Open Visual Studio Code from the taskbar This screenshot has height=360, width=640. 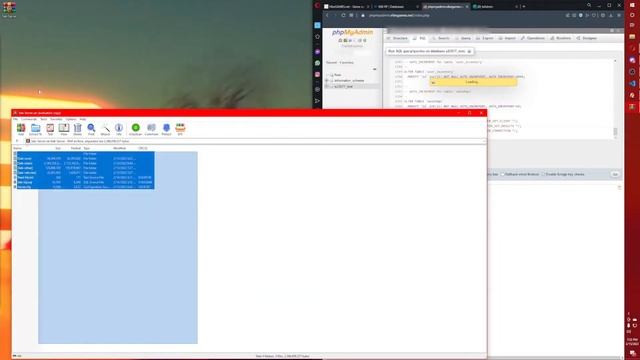(632, 83)
